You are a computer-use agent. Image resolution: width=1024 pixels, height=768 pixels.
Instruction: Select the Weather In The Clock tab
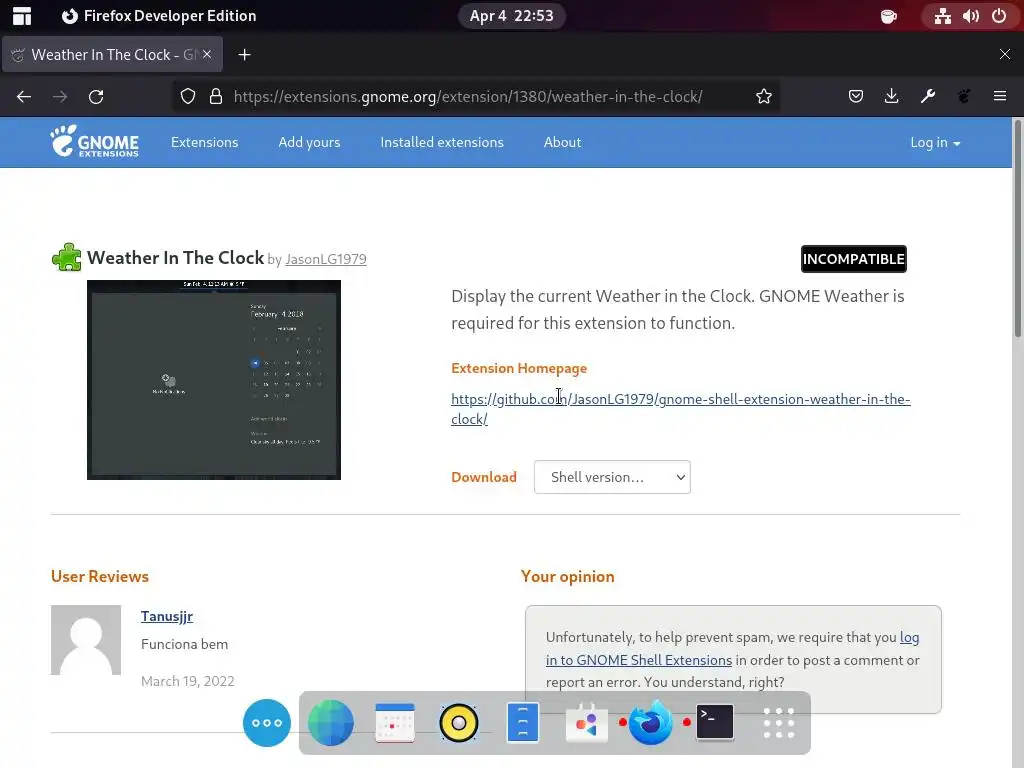[x=112, y=54]
